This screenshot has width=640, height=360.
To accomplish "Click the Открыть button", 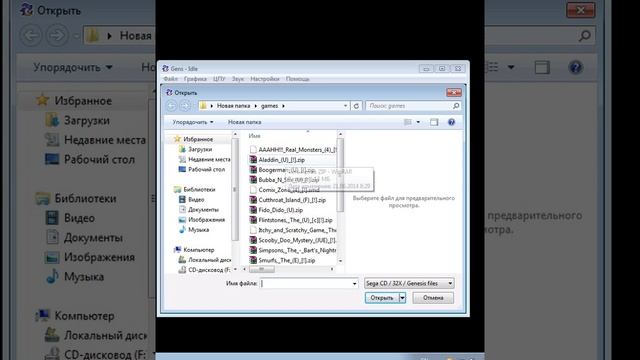I will point(382,298).
